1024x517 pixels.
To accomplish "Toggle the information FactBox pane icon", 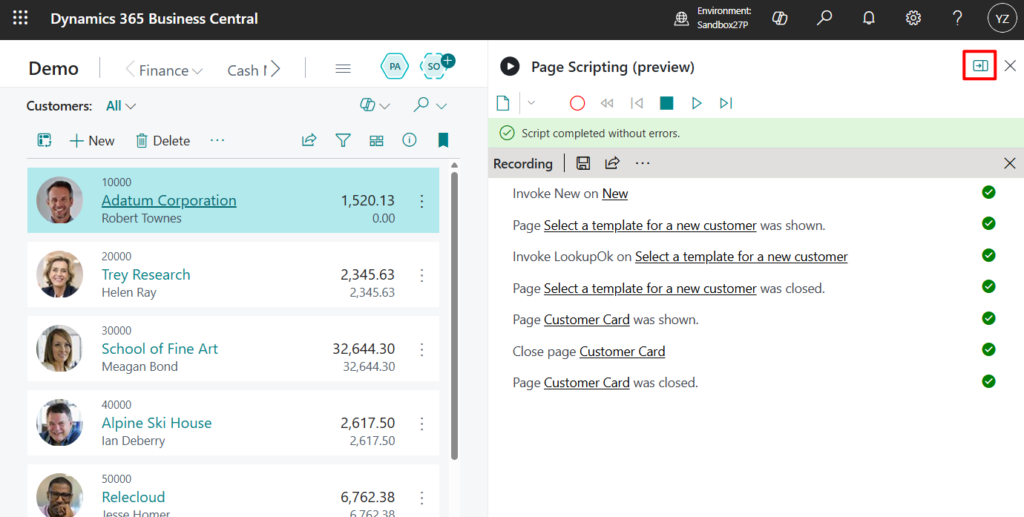I will (x=409, y=141).
